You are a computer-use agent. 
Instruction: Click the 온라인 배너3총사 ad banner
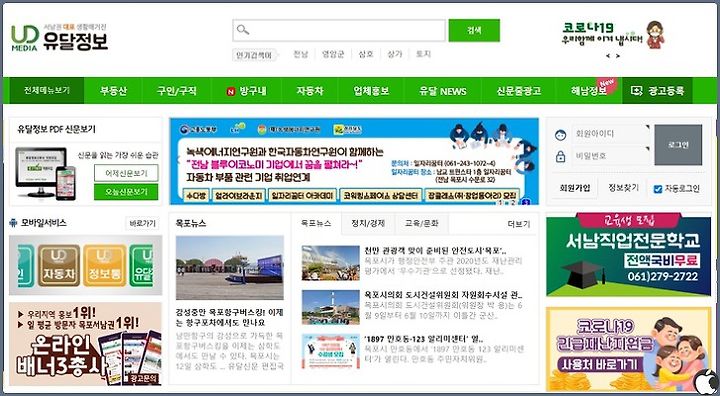[85, 344]
